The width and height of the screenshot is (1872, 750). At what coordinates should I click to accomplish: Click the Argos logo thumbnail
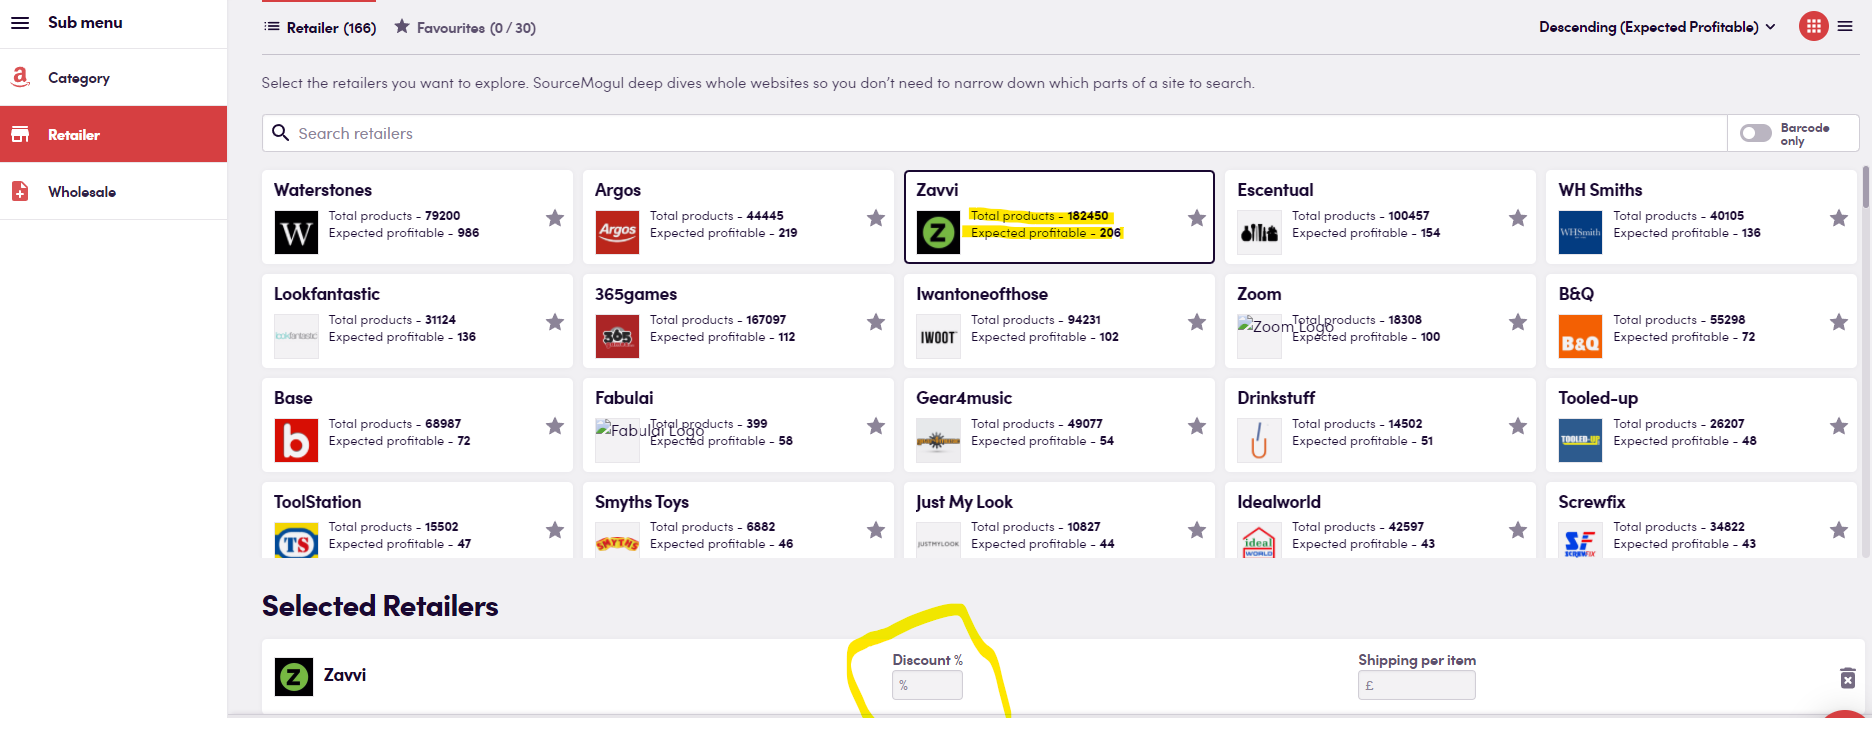tap(617, 233)
